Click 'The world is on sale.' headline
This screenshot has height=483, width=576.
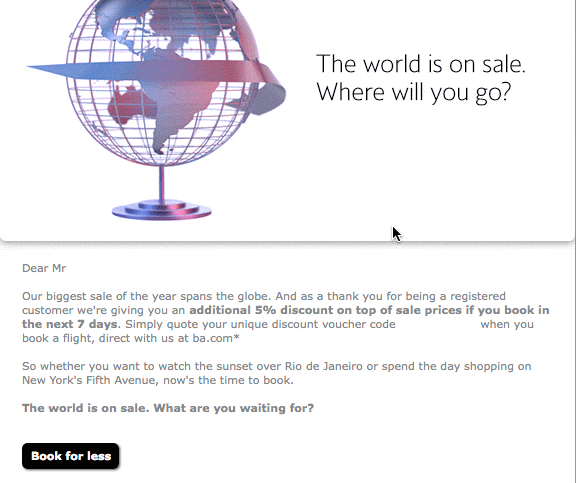[421, 64]
